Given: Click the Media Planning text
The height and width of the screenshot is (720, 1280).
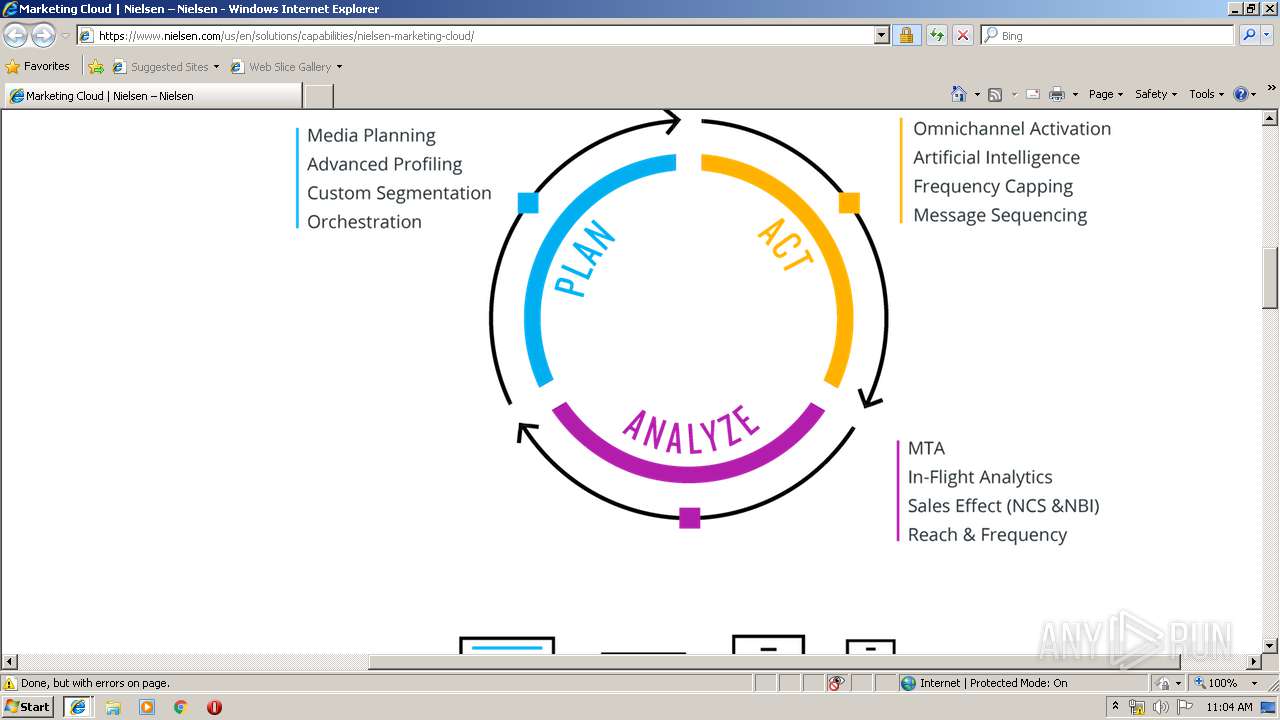Looking at the screenshot, I should click(x=371, y=136).
